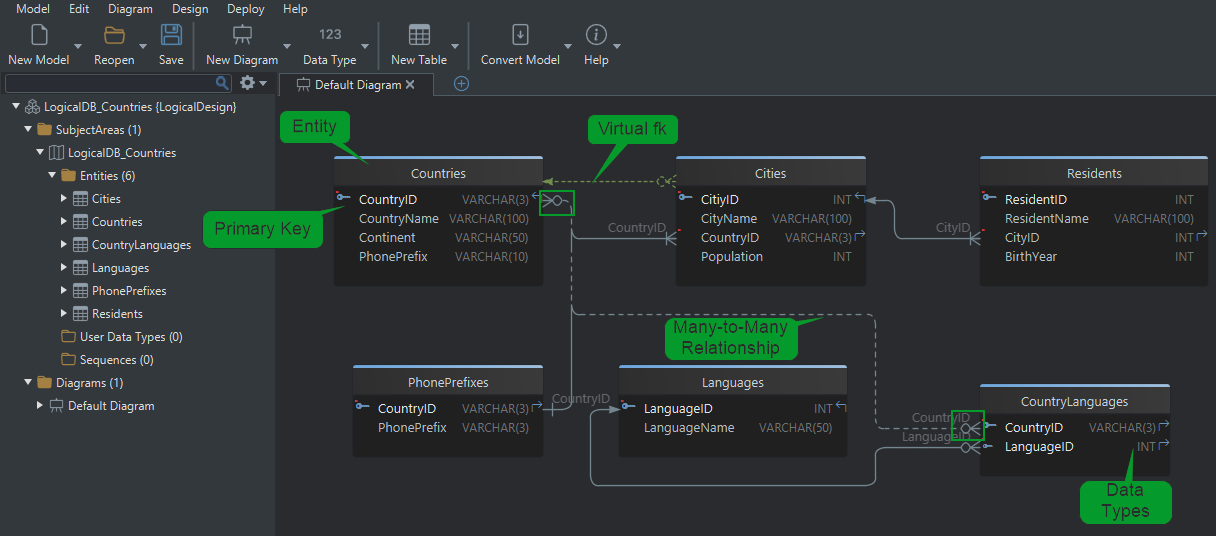Open dropdown arrow next to New Model
This screenshot has width=1216, height=536.
77,47
